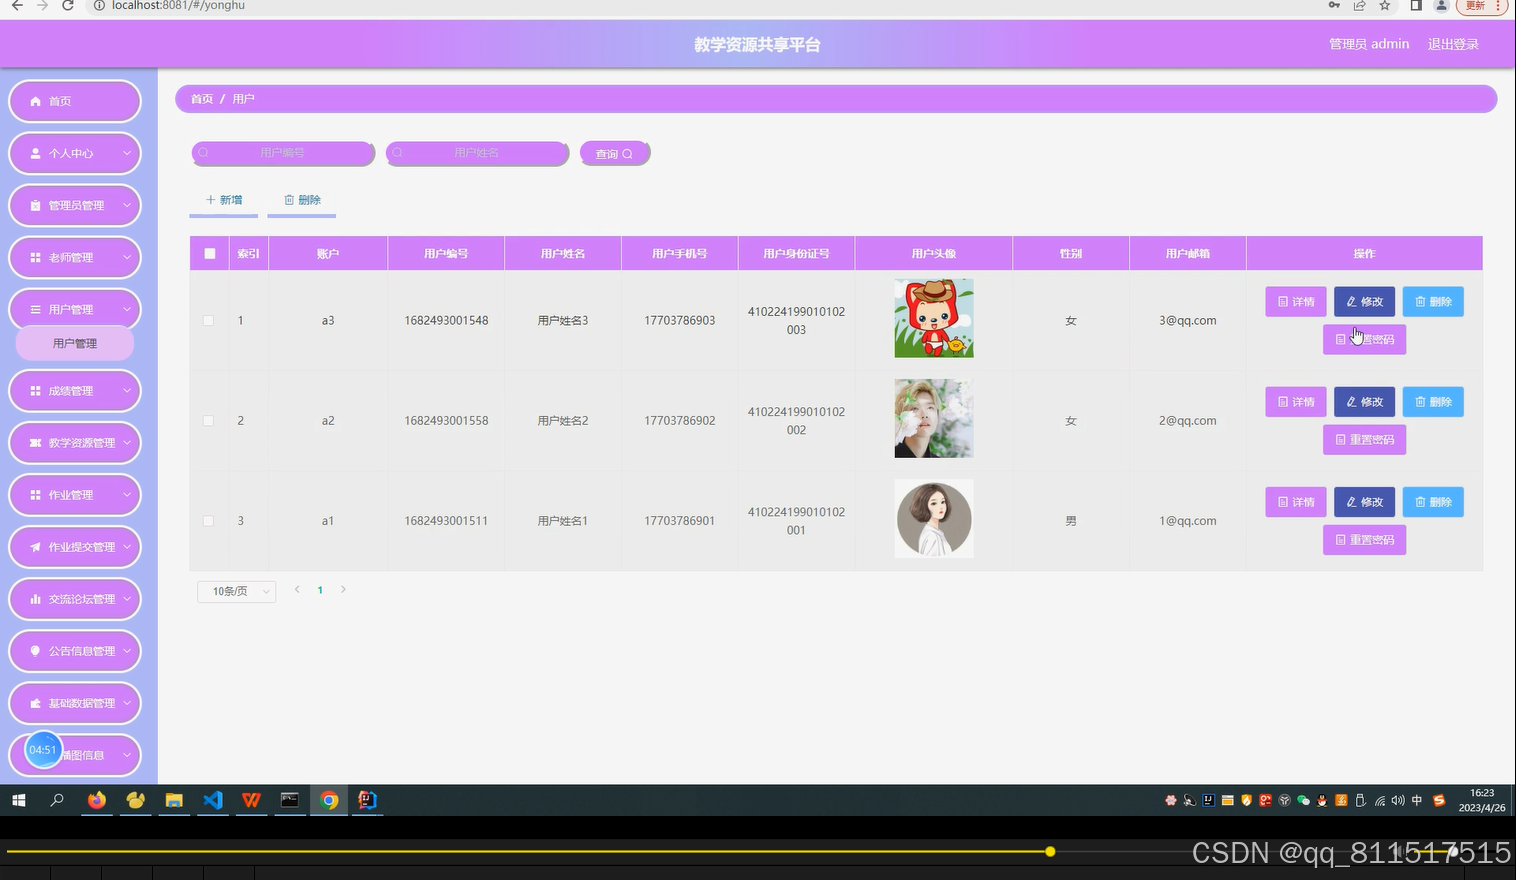1516x880 pixels.
Task: Open Visual Studio Code from taskbar
Action: [213, 800]
